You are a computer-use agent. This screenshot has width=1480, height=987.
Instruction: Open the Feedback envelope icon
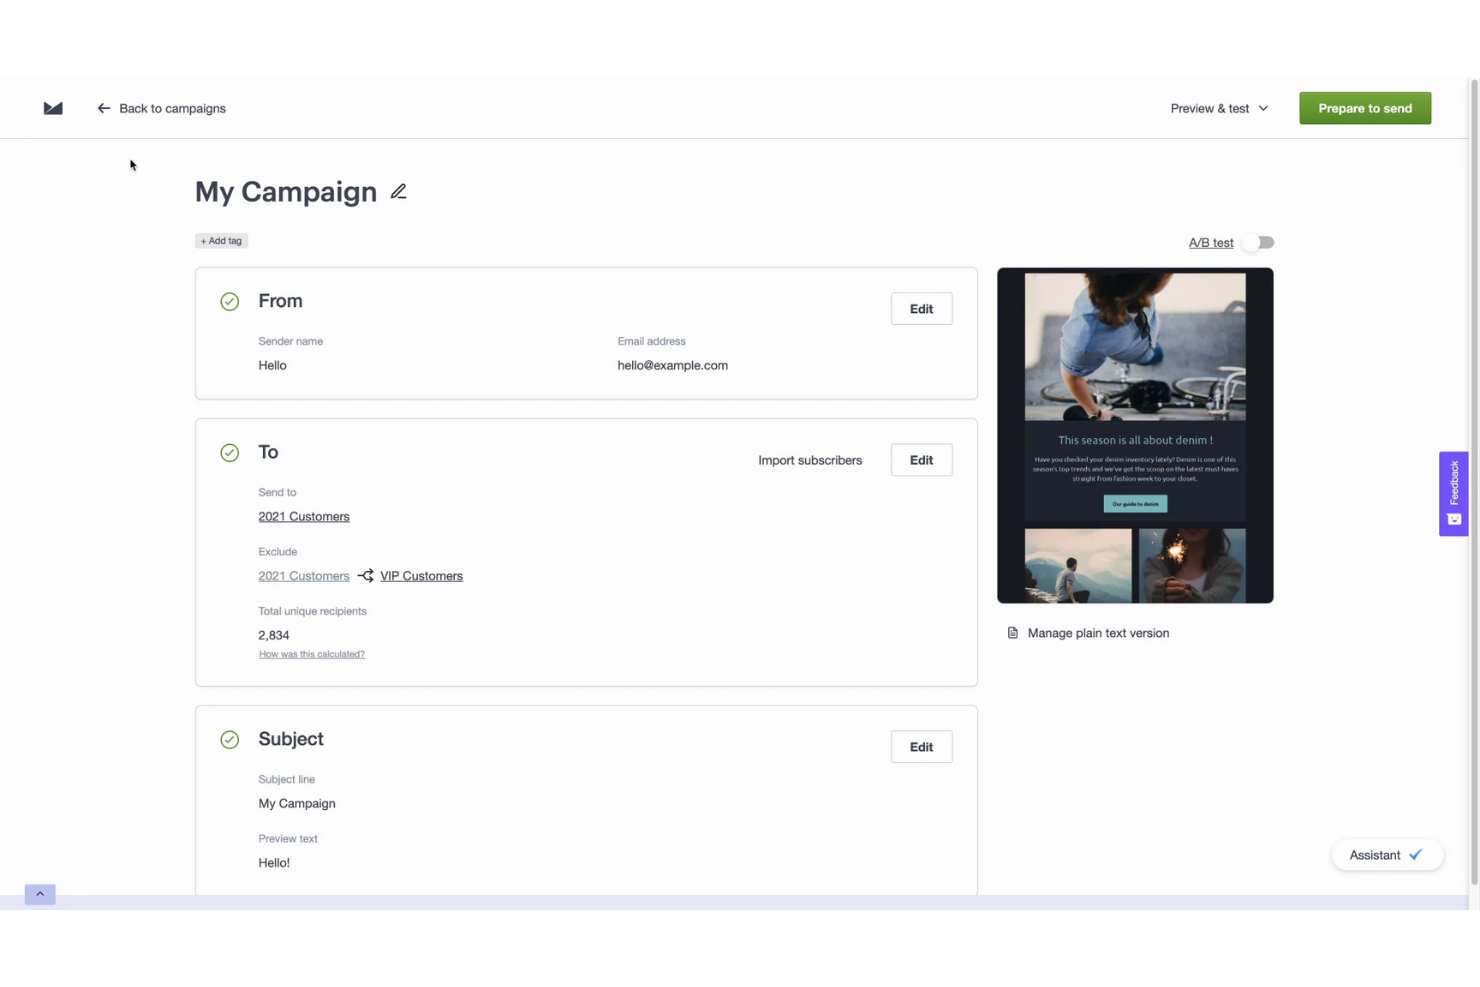pos(1452,519)
